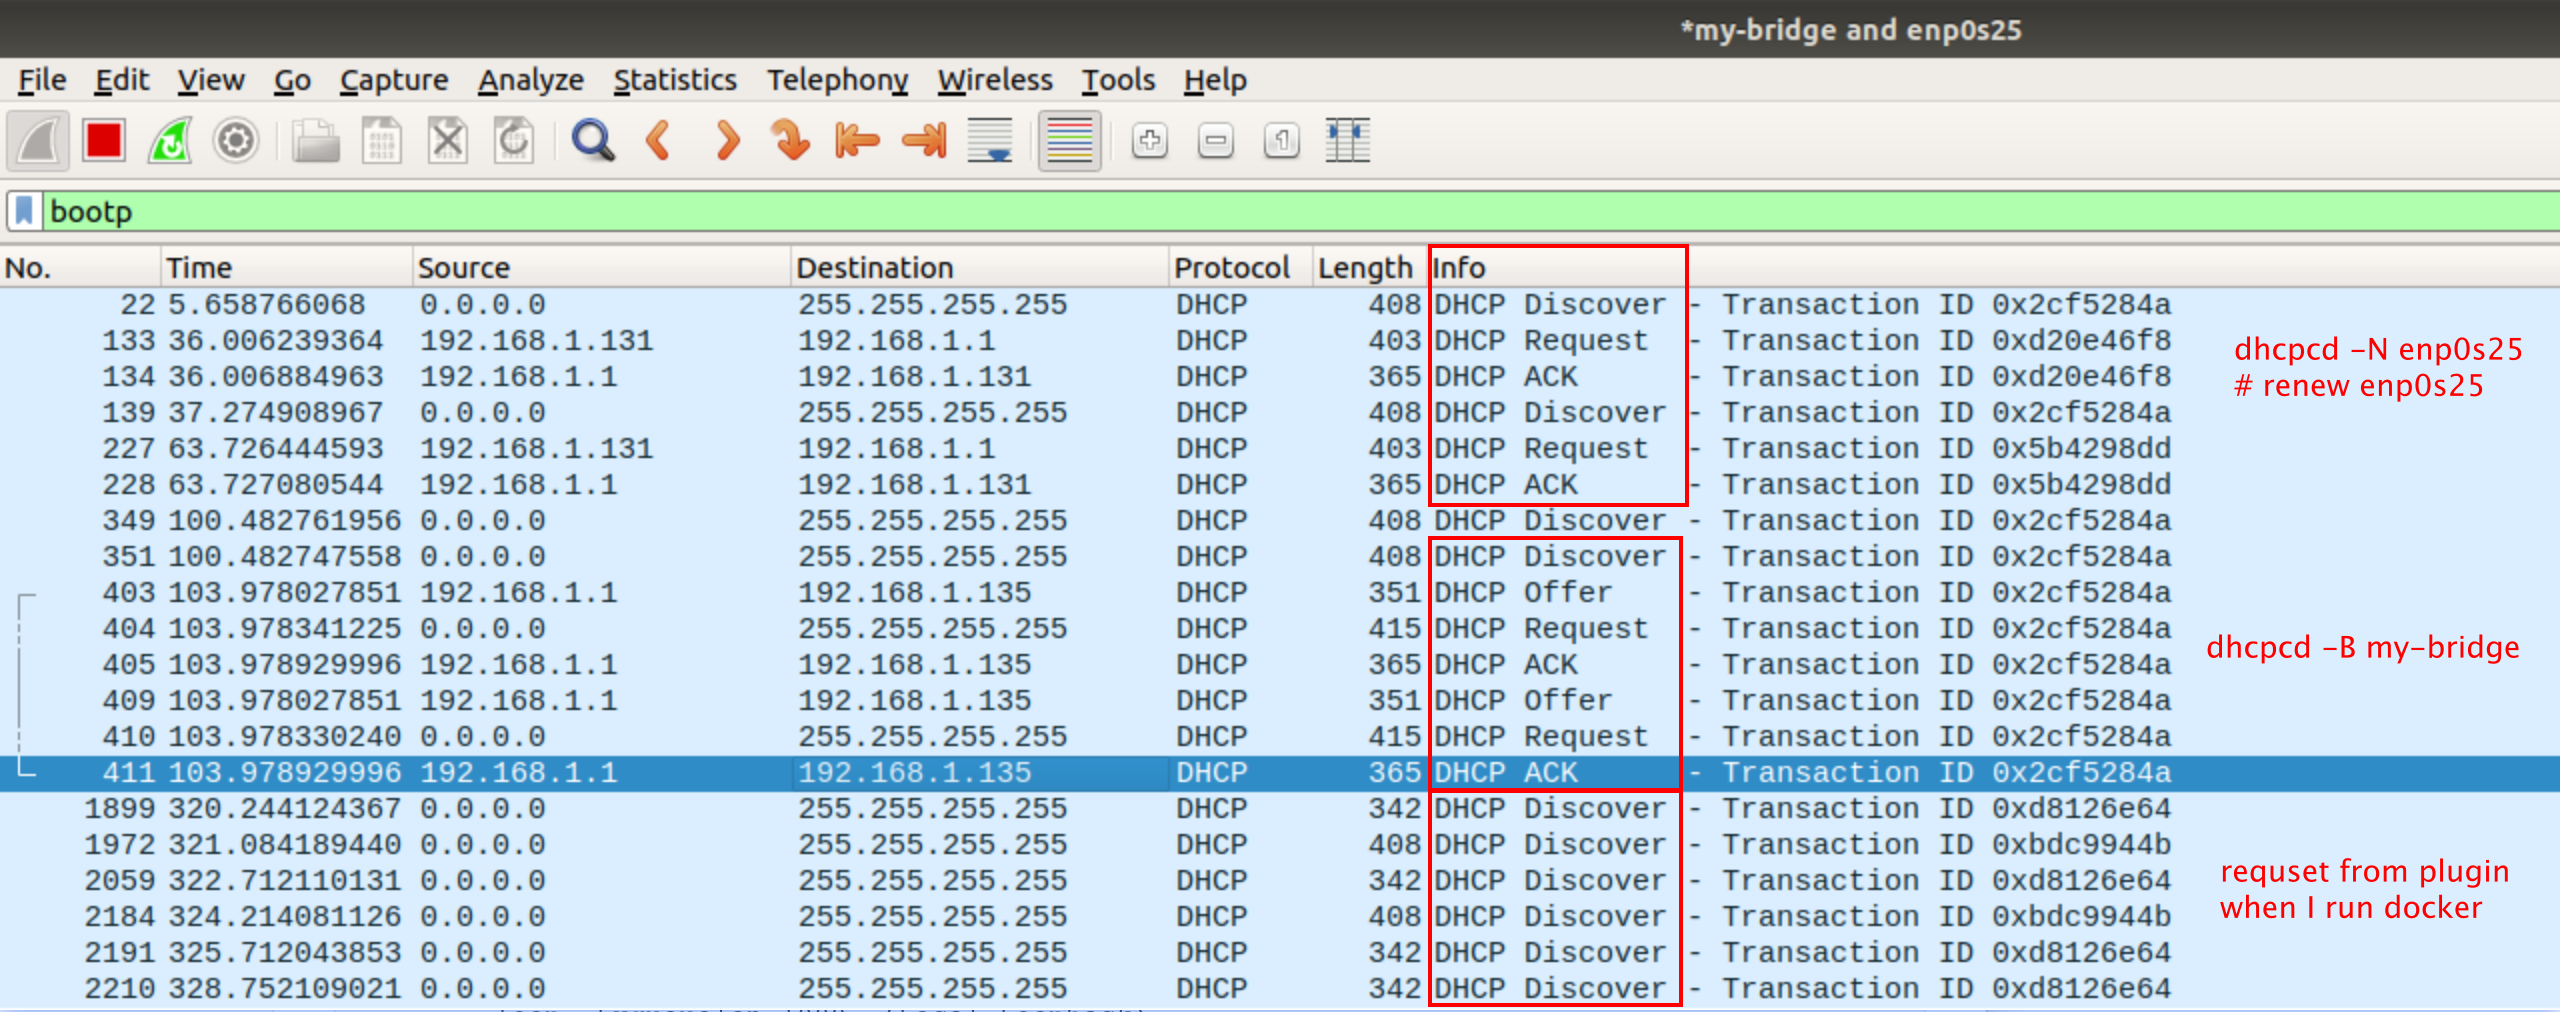
Task: Jump to the last packet
Action: (x=924, y=141)
